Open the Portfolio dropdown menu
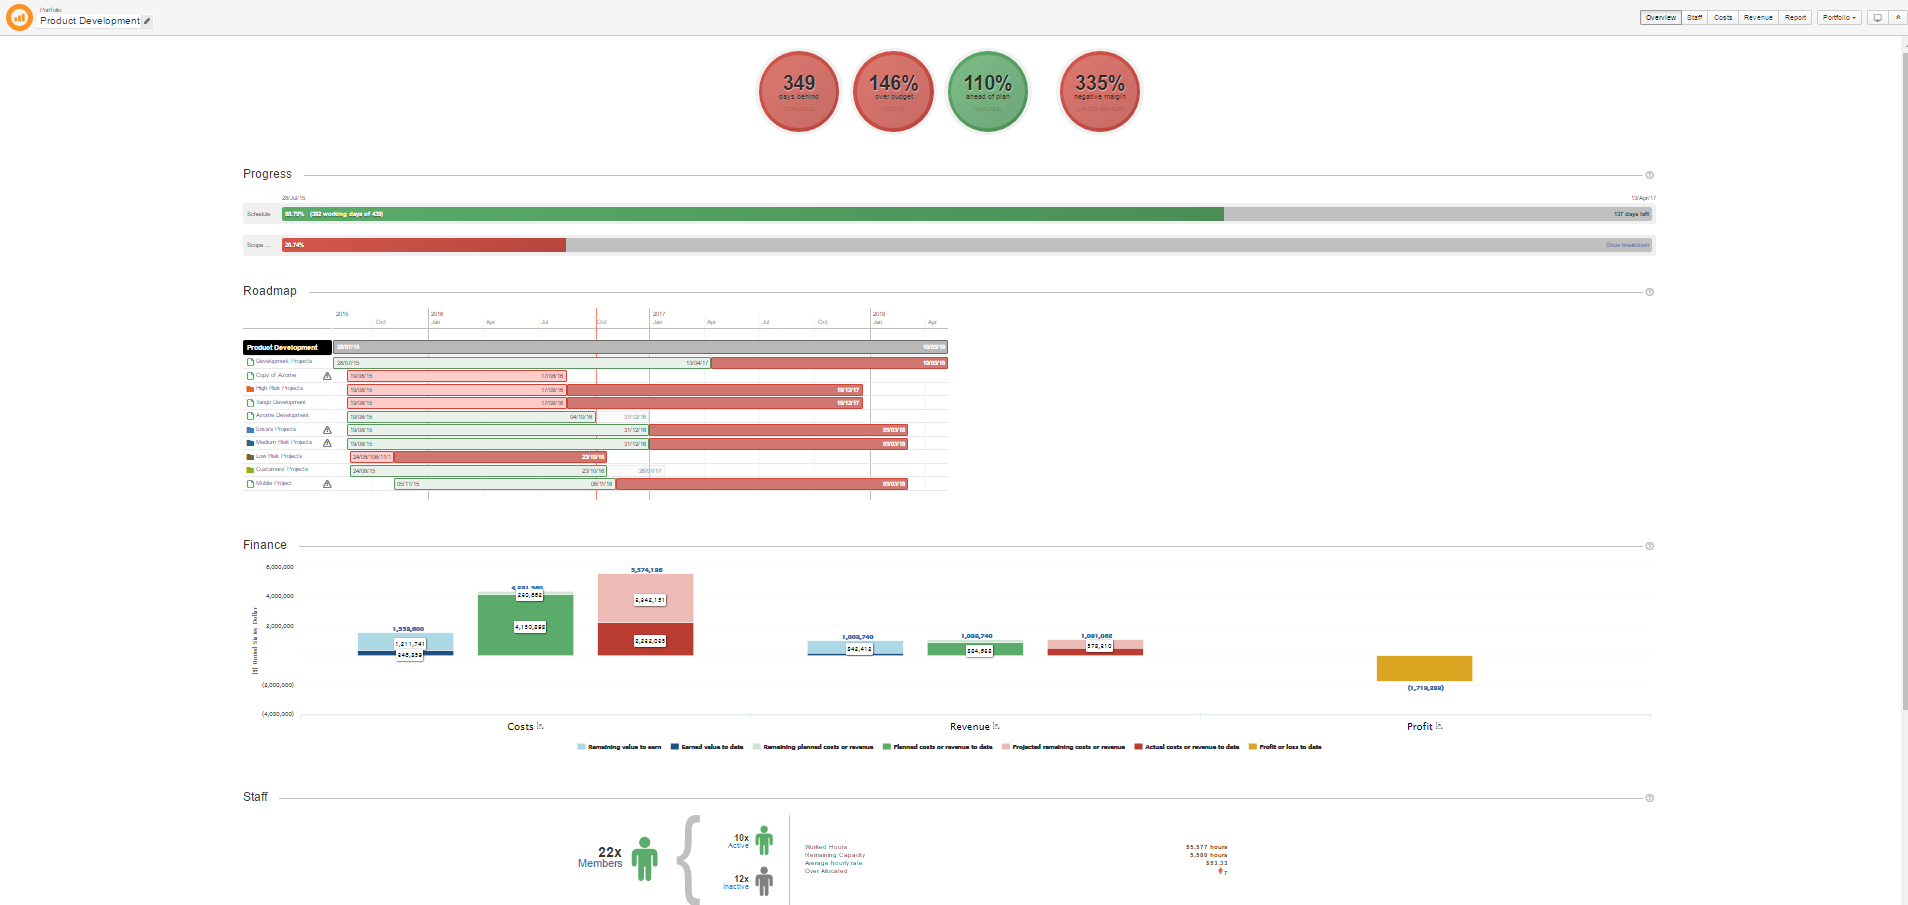Viewport: 1908px width, 905px height. pos(1838,18)
